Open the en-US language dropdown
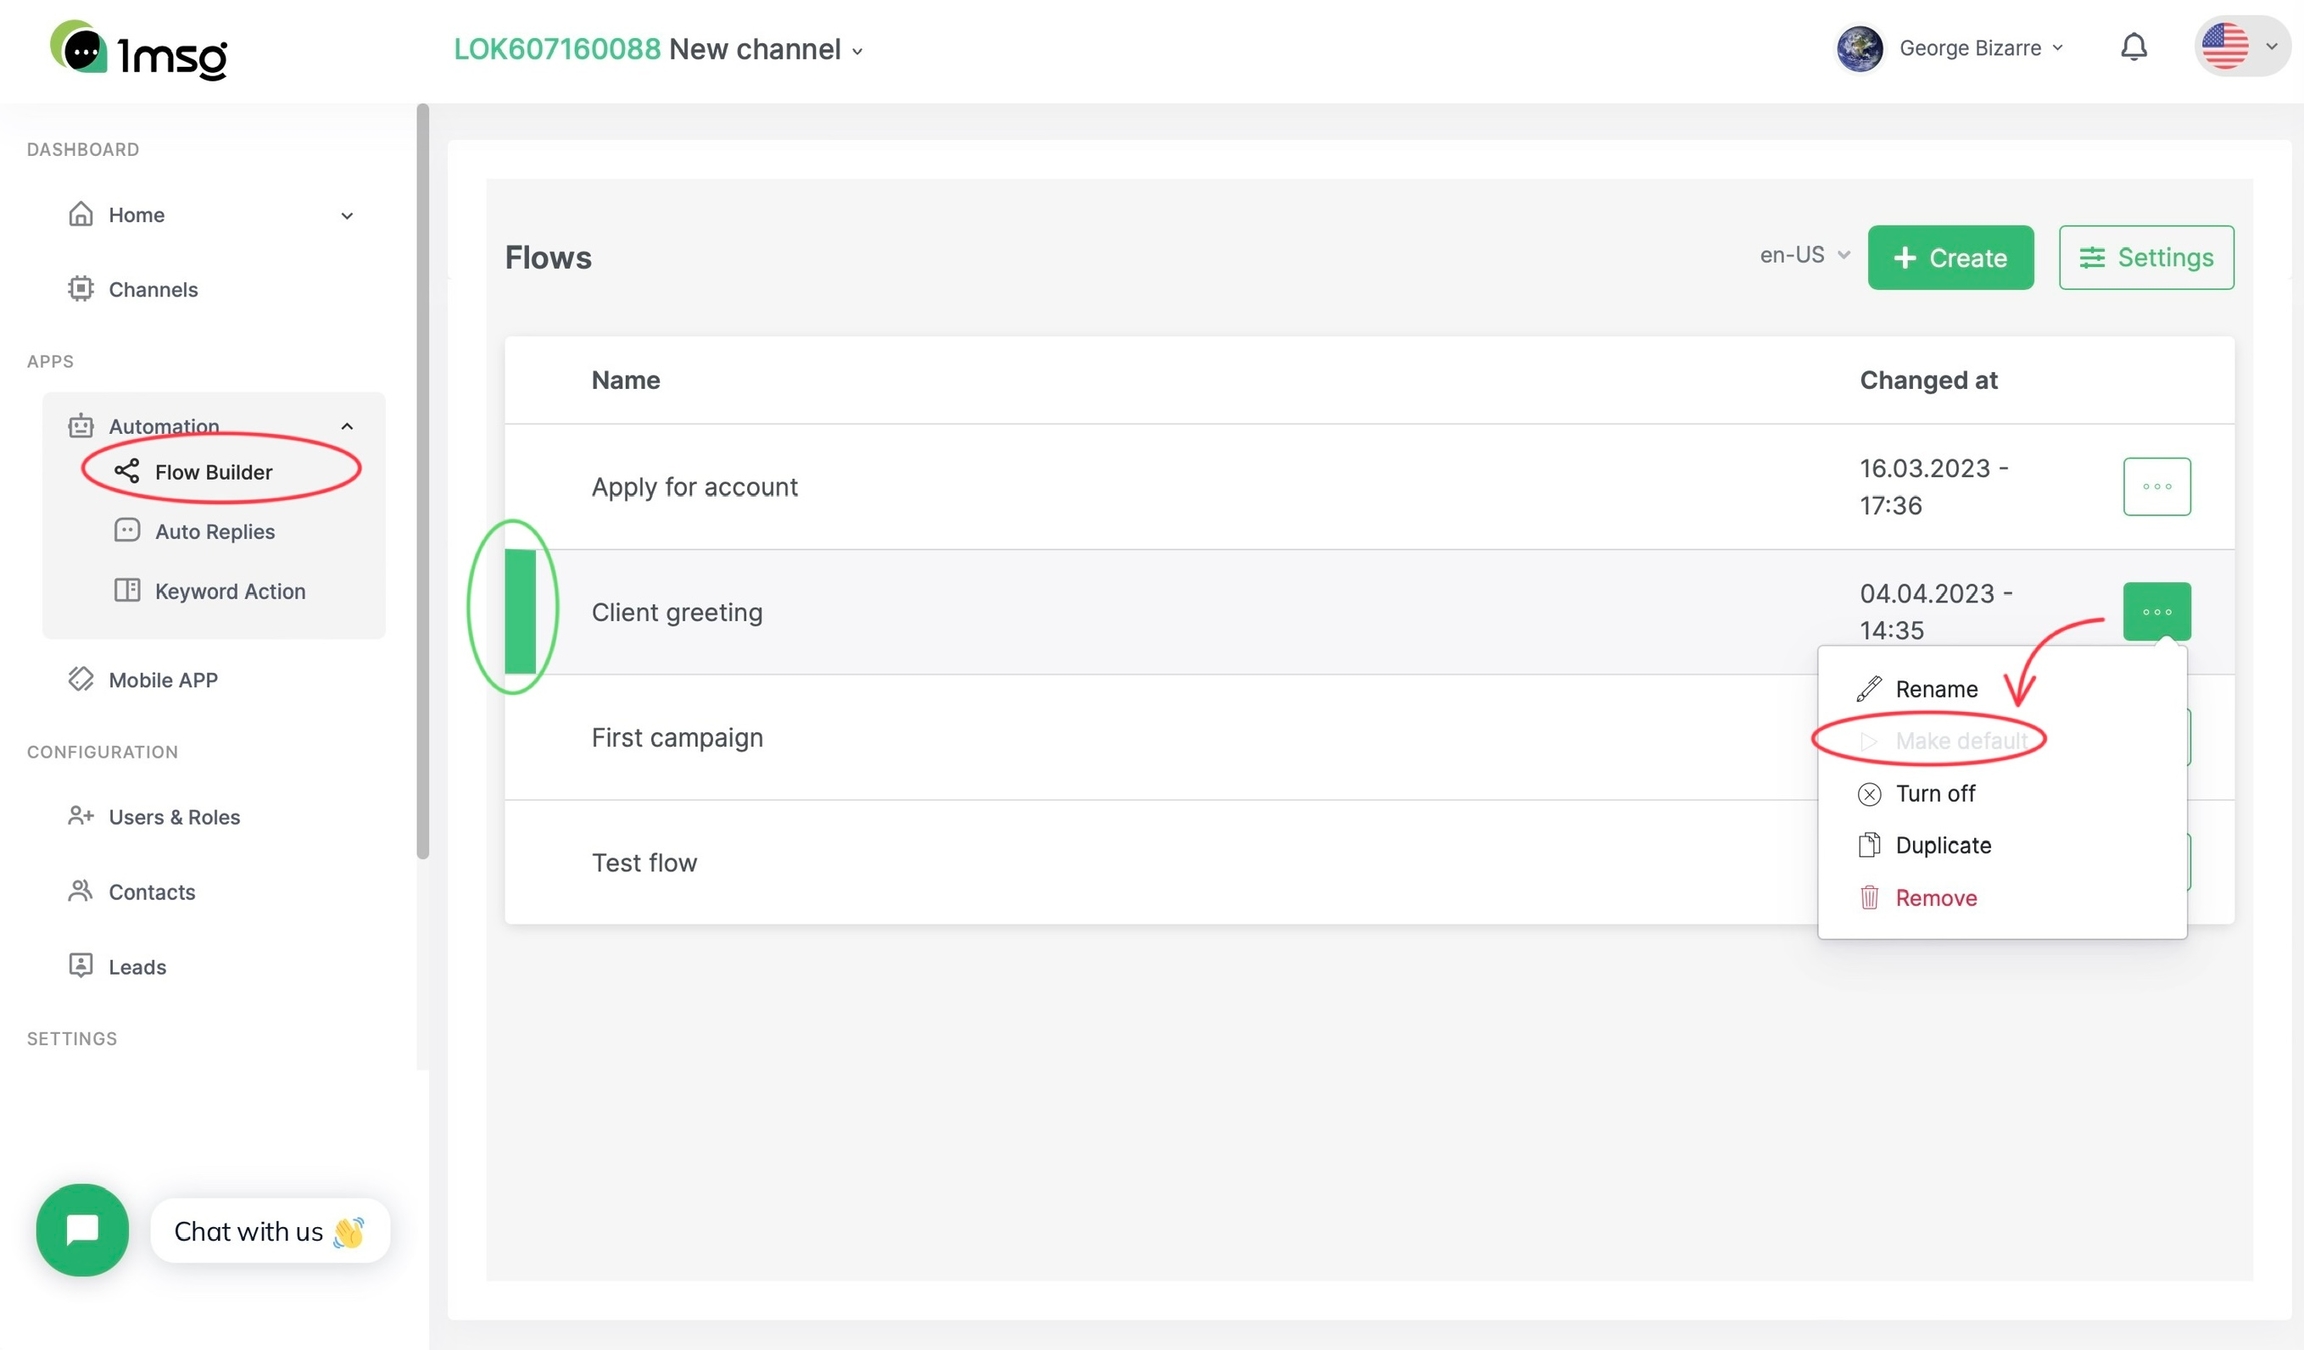The image size is (2304, 1350). click(x=1804, y=255)
